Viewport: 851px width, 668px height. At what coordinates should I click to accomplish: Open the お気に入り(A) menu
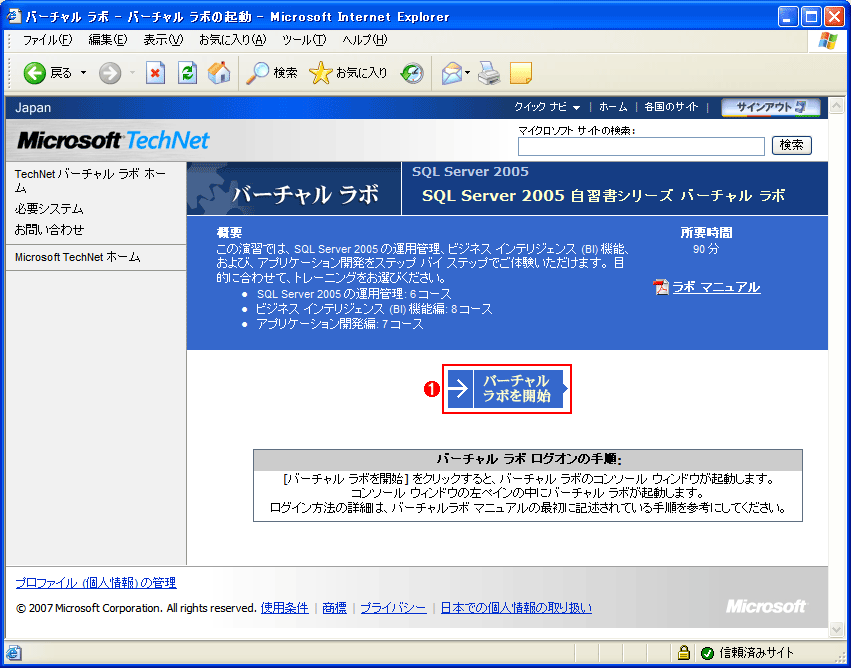pos(232,40)
